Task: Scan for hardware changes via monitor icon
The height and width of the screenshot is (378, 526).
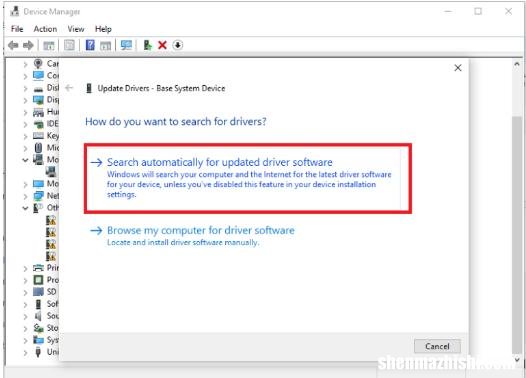Action: [126, 45]
